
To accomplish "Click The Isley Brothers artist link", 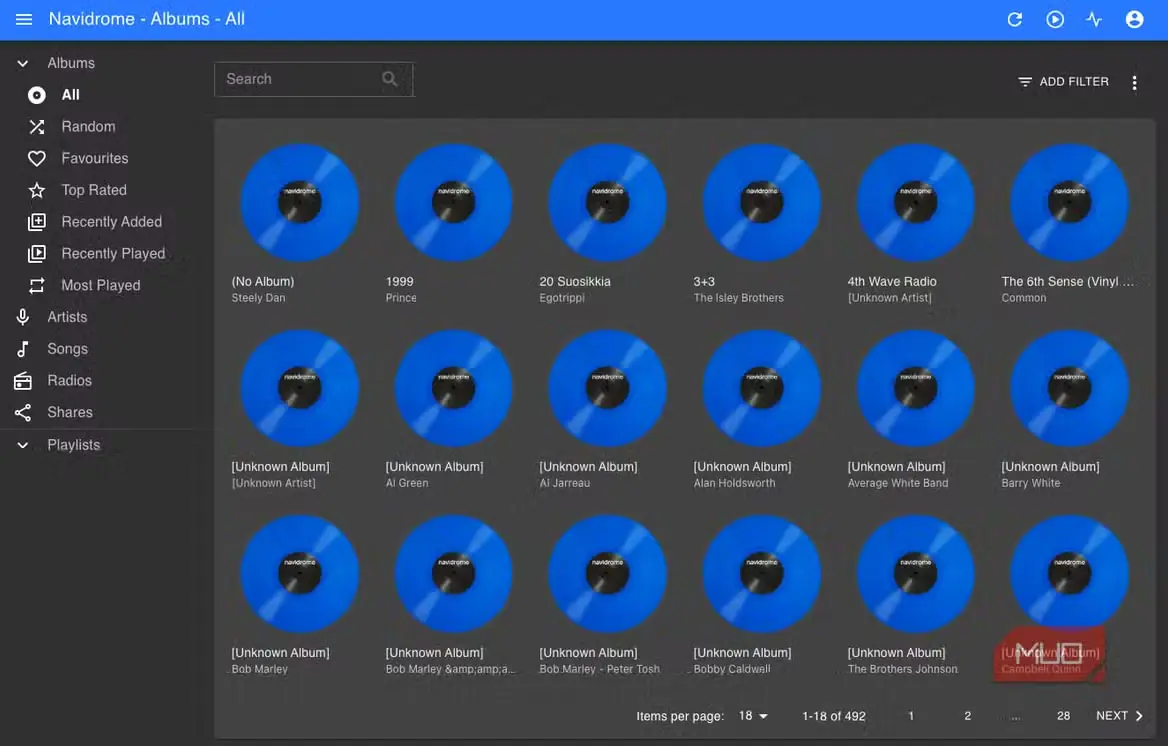I will tap(738, 297).
